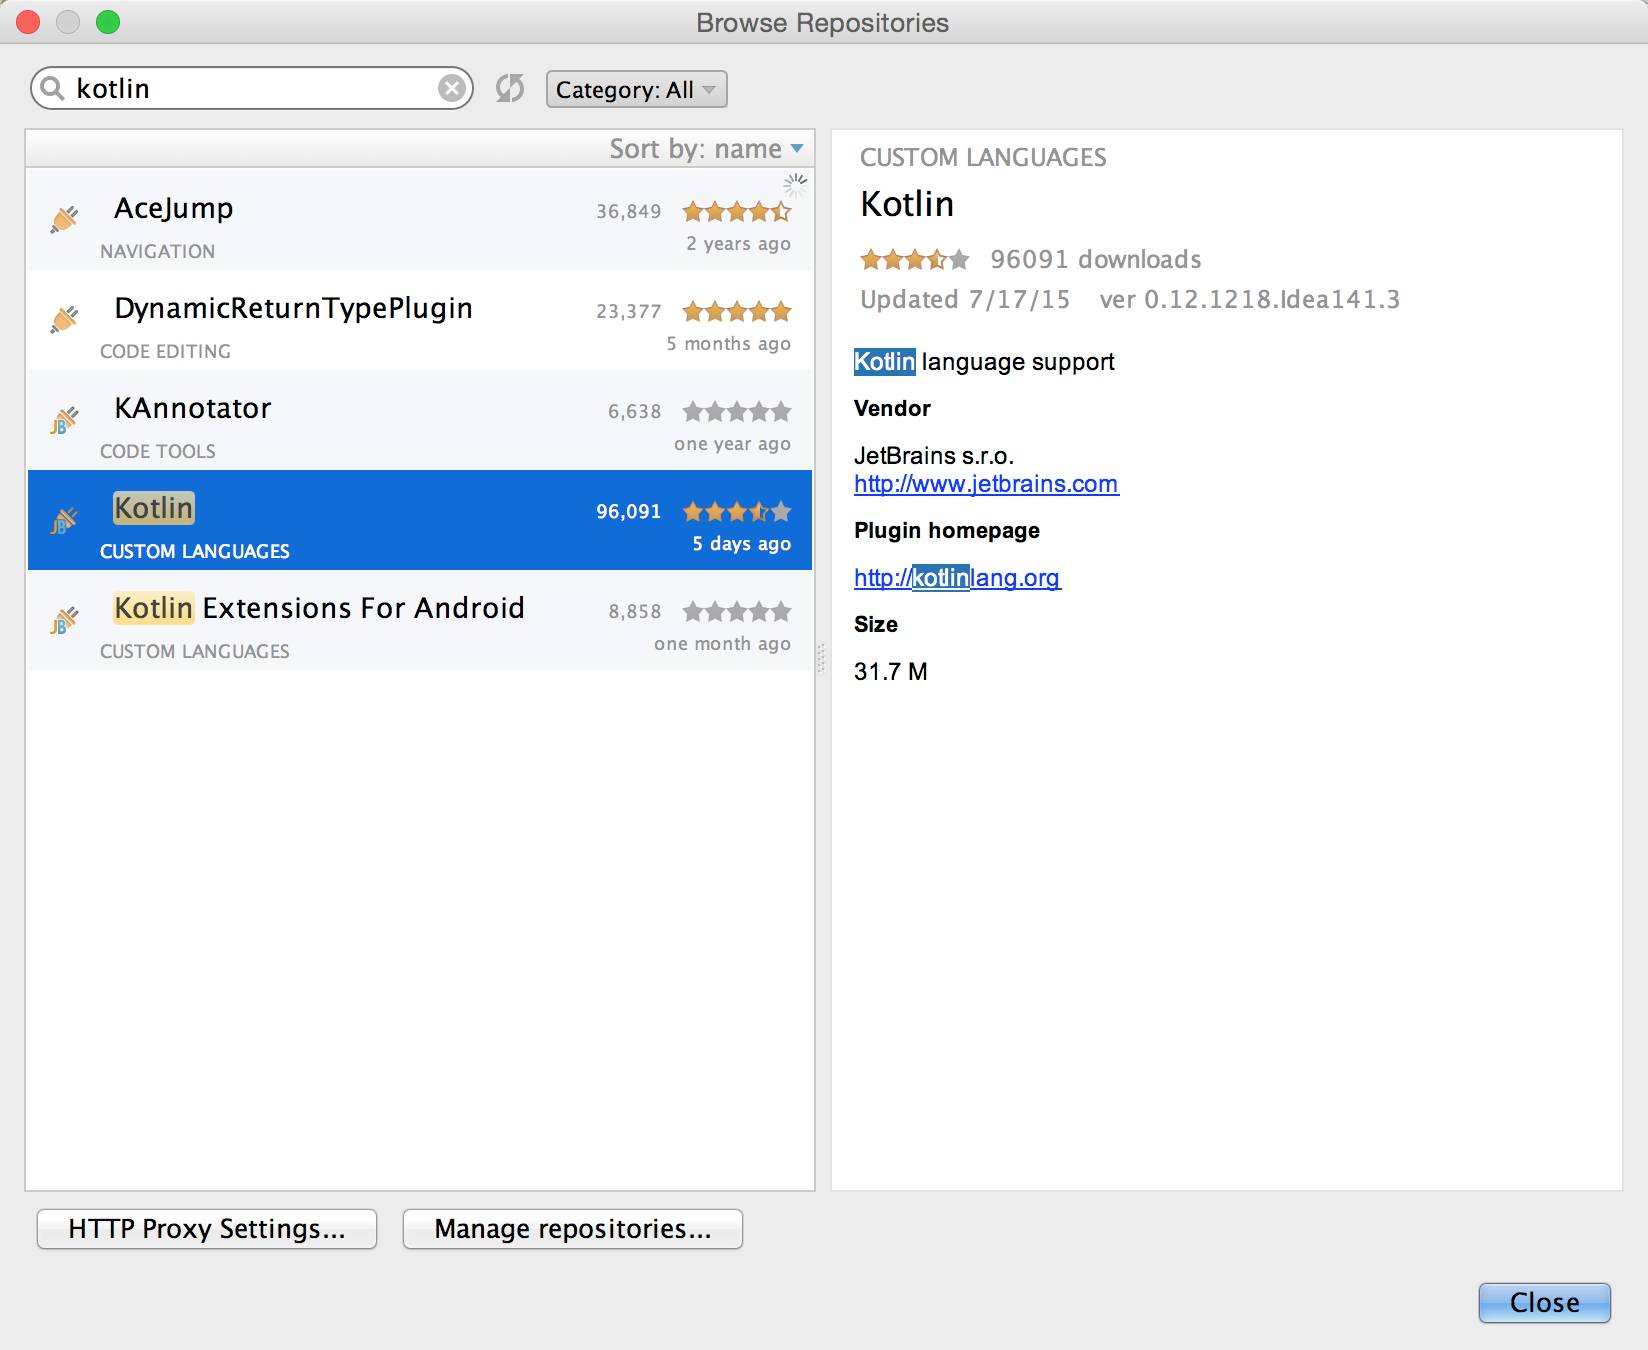The image size is (1648, 1350).
Task: Click star rating in details panel
Action: pos(915,260)
